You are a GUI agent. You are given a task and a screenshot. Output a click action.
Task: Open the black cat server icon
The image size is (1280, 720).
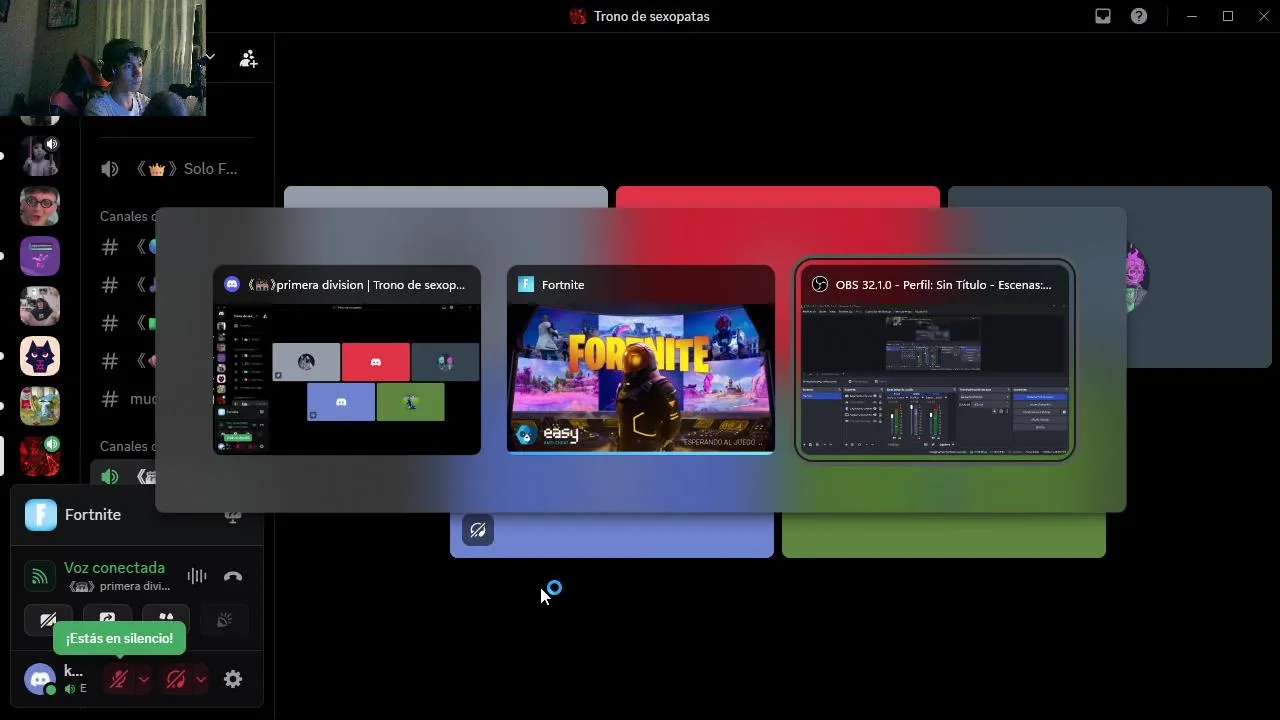click(40, 356)
